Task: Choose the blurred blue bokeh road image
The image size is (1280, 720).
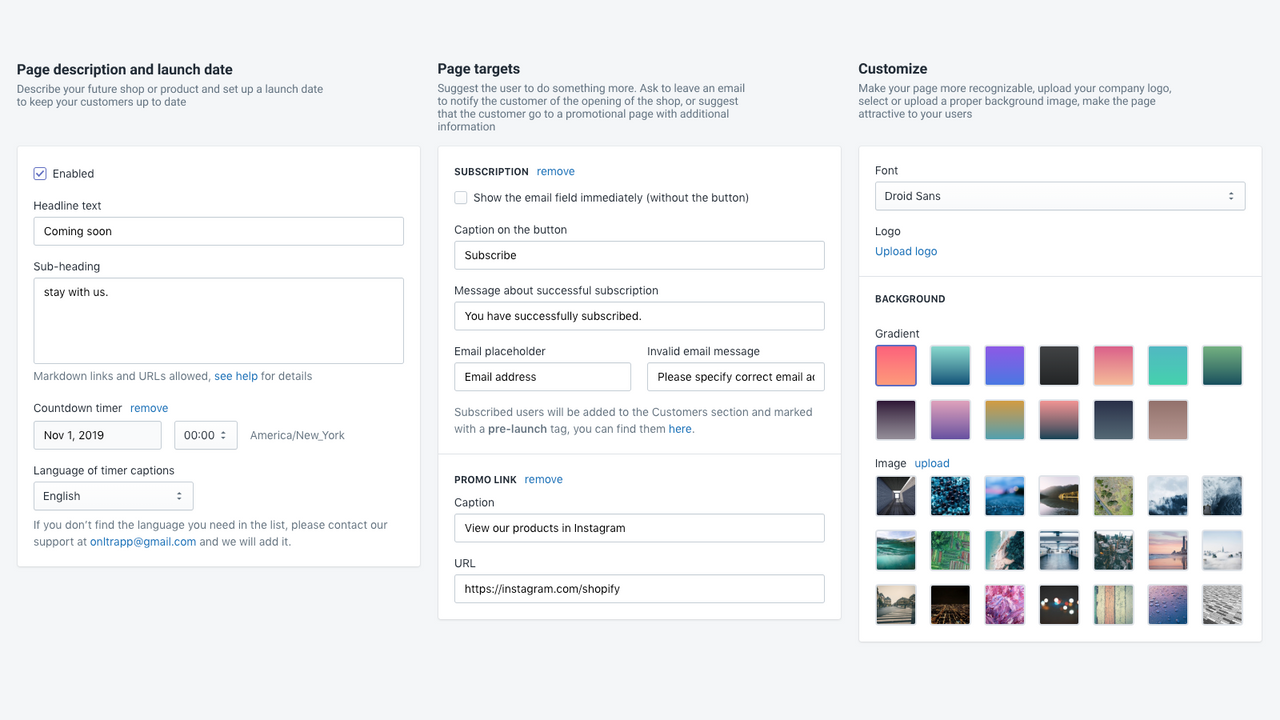Action: coord(1005,496)
